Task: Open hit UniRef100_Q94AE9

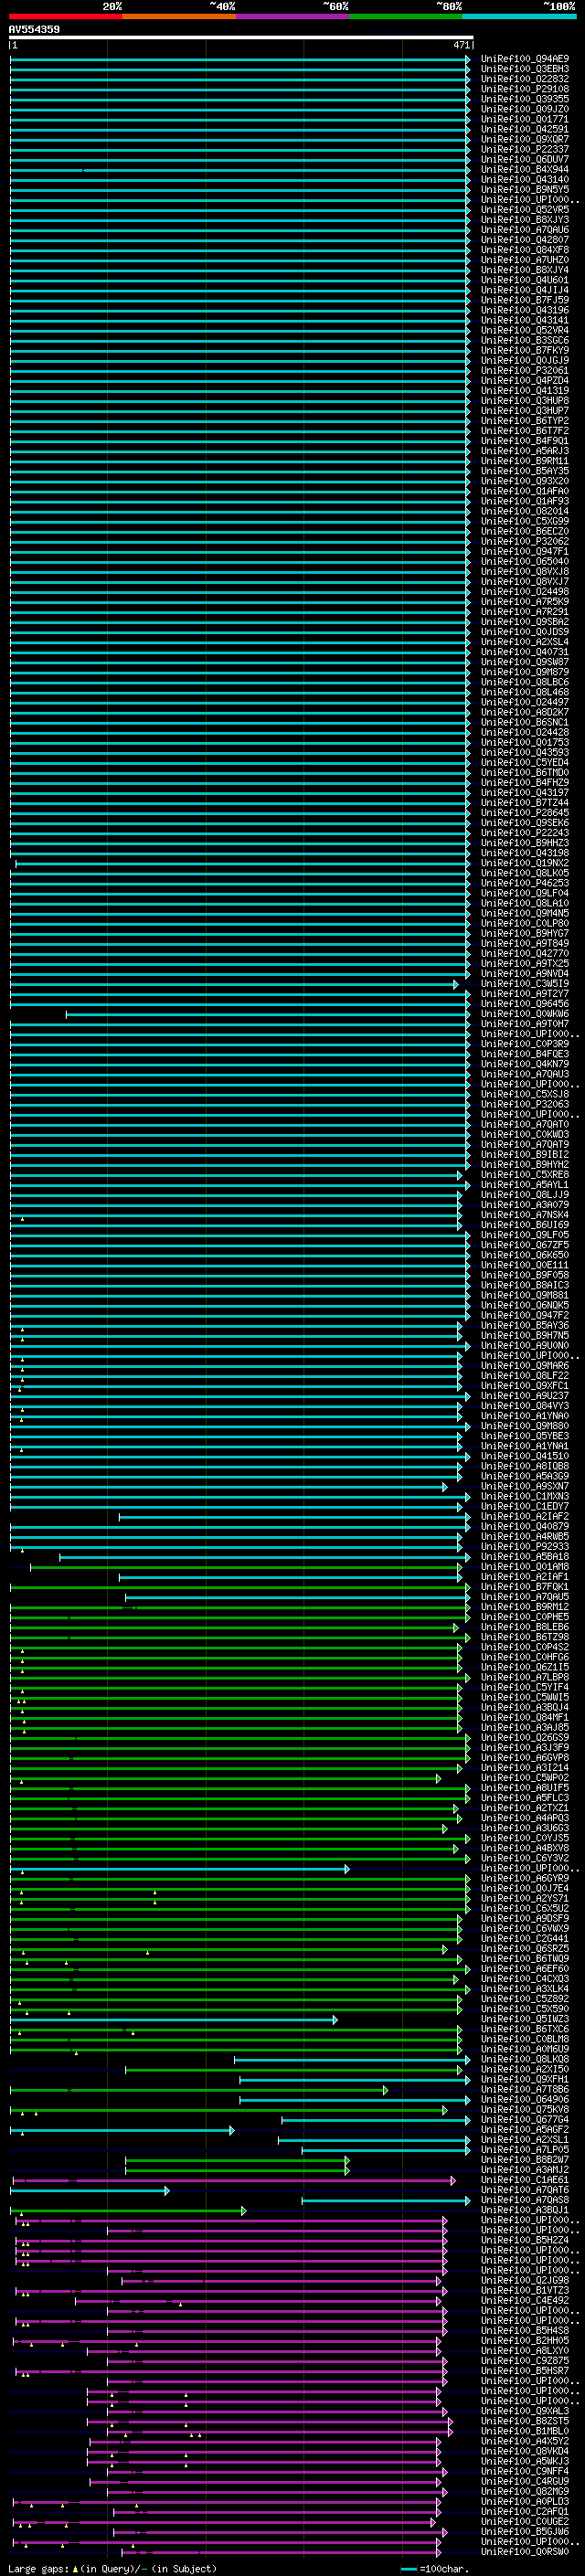Action: coord(525,59)
